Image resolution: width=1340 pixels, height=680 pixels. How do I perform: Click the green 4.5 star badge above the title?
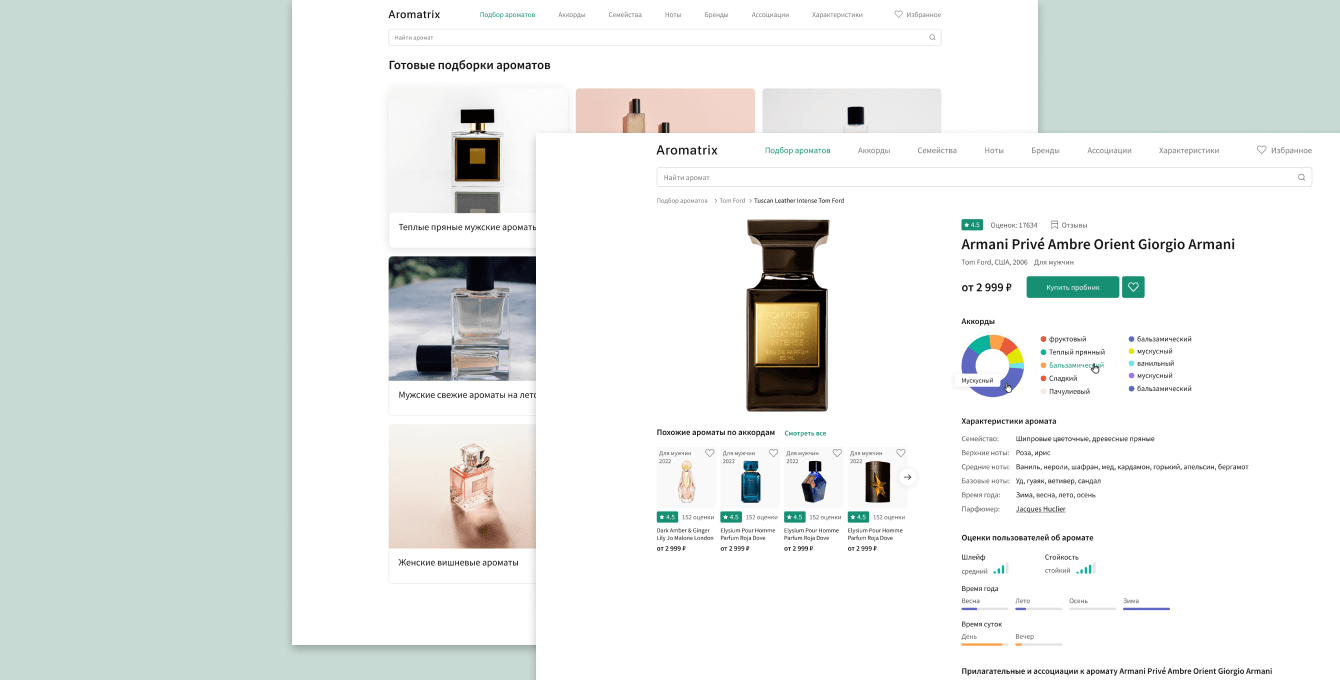tap(972, 225)
